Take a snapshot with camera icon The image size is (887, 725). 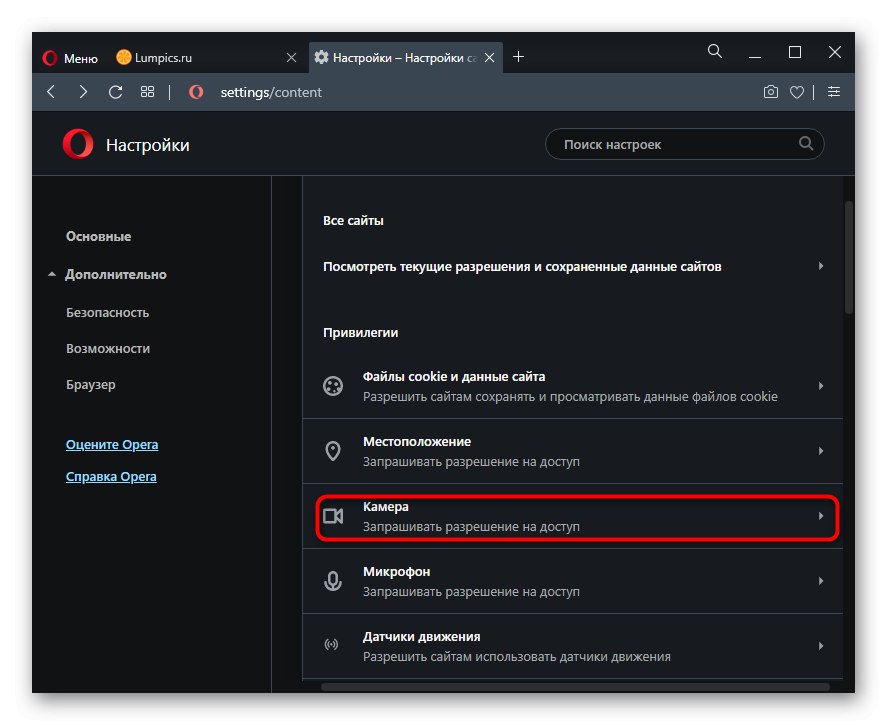coord(770,92)
